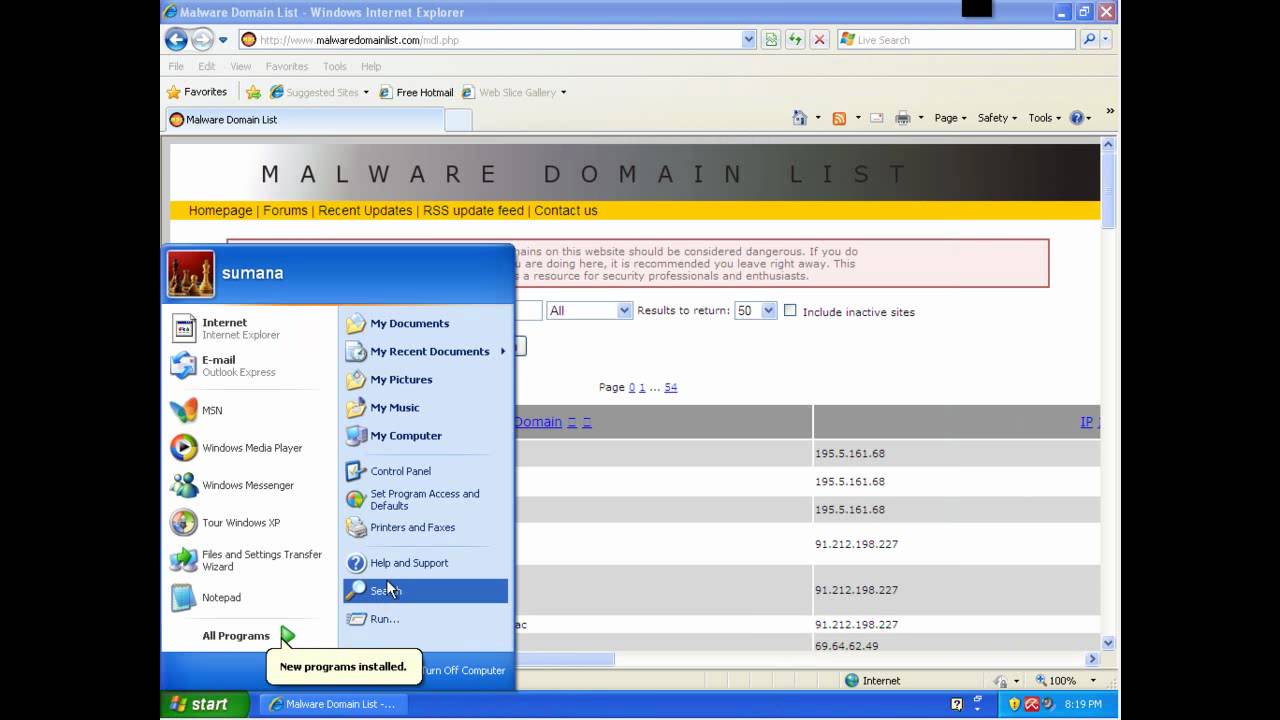1280x720 pixels.
Task: Open Outlook Express E-mail entry
Action: tap(250, 366)
